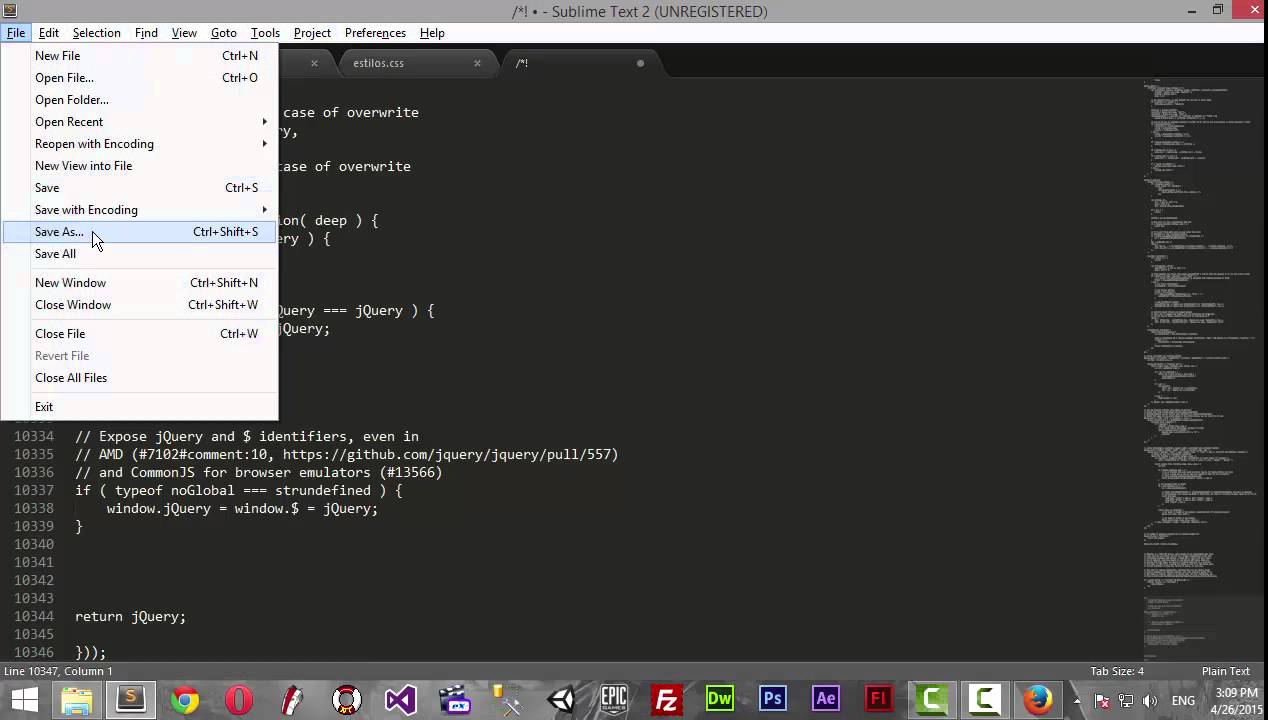The width and height of the screenshot is (1268, 720).
Task: Click line number 10337 in gutter
Action: click(x=34, y=490)
